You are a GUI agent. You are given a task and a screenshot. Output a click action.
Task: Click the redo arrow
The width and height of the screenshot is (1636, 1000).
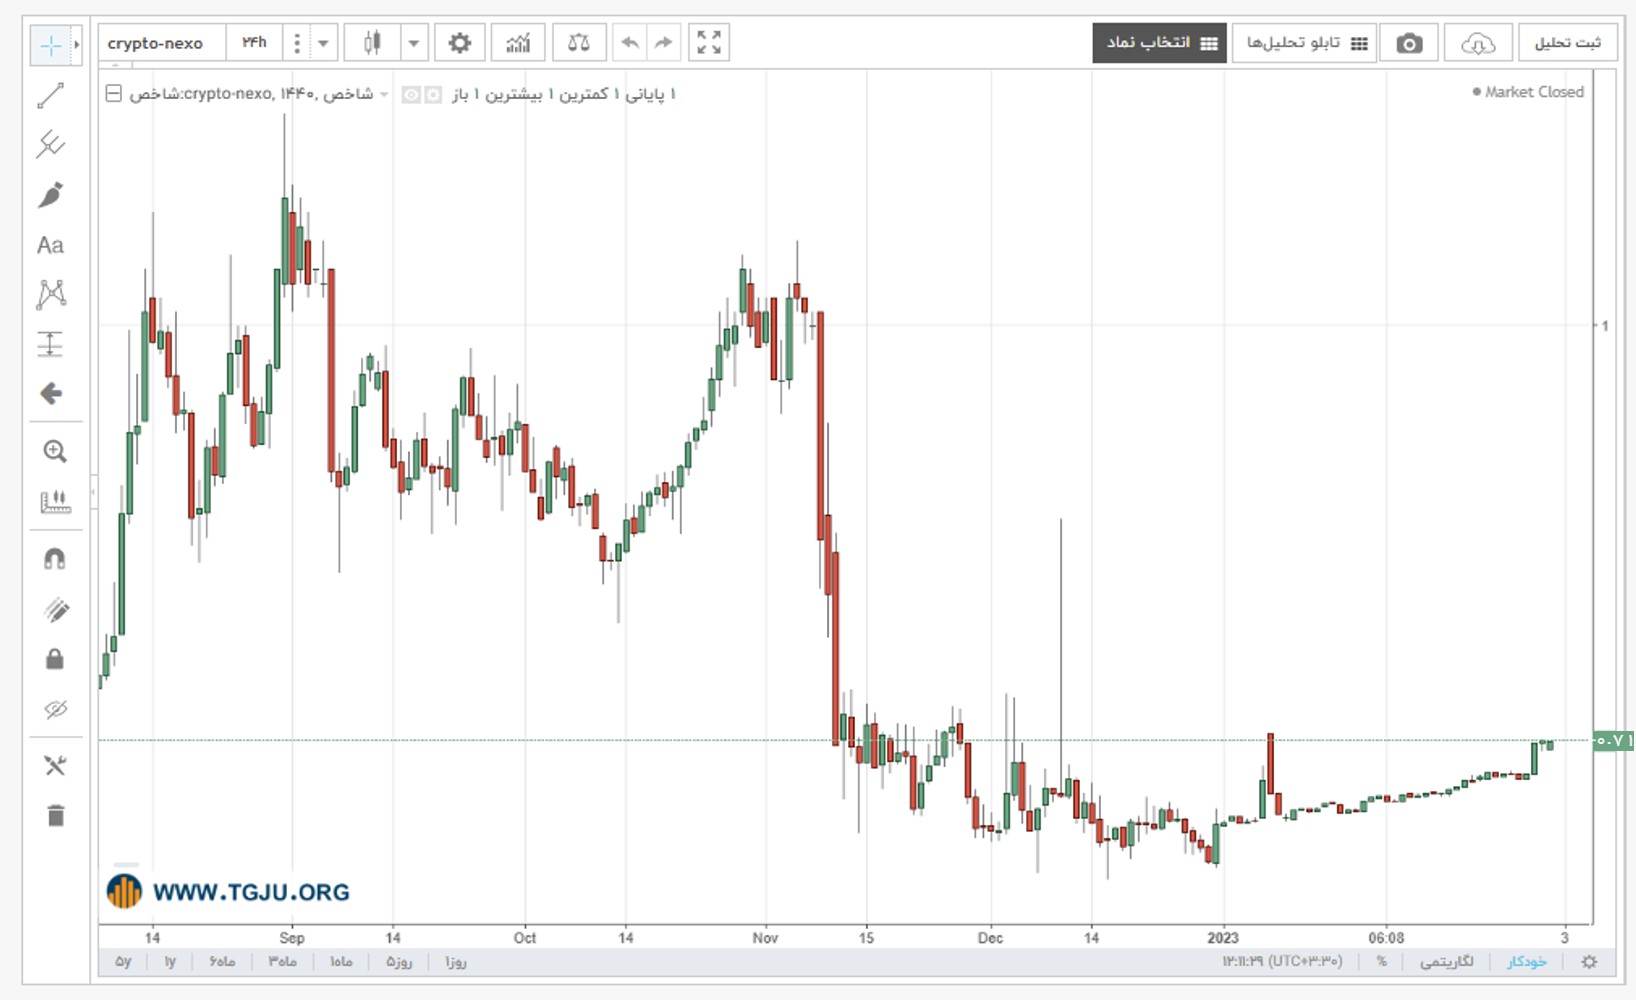663,43
